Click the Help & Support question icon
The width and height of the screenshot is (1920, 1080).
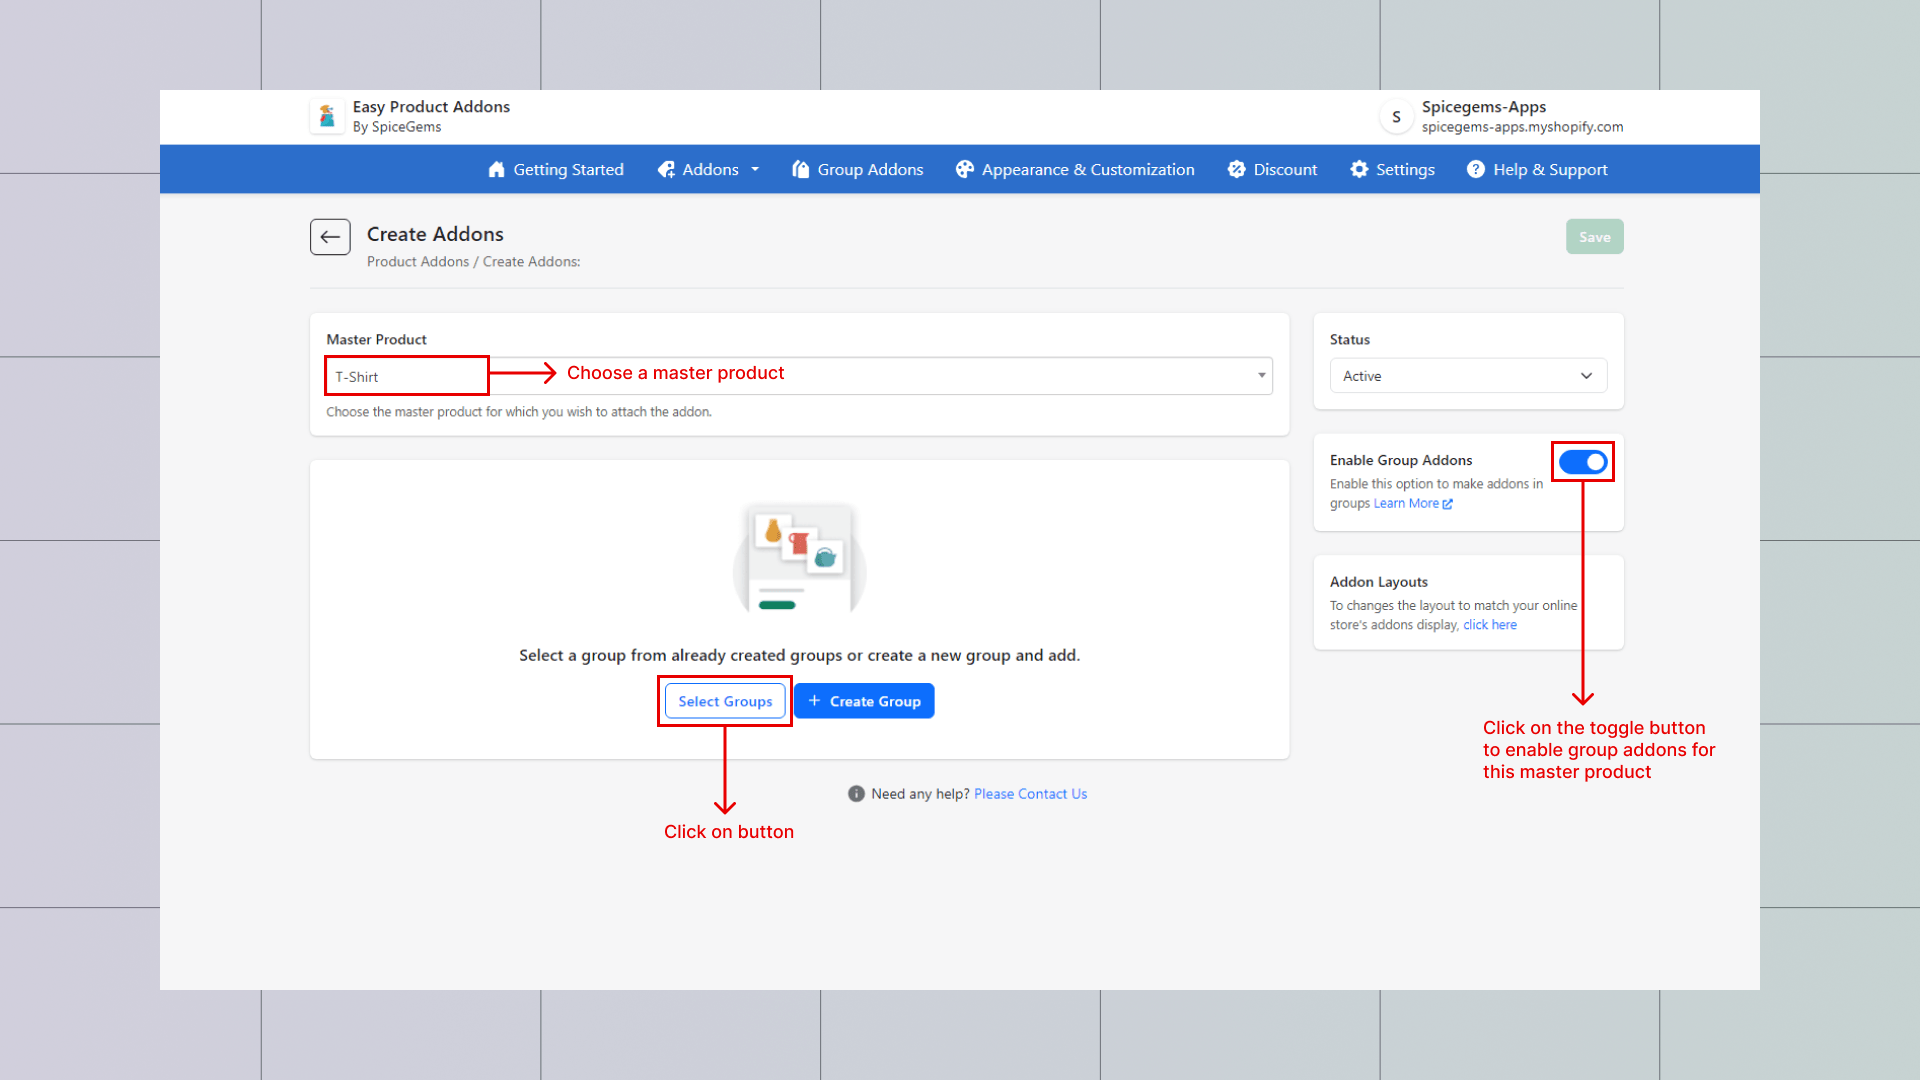[x=1476, y=170]
